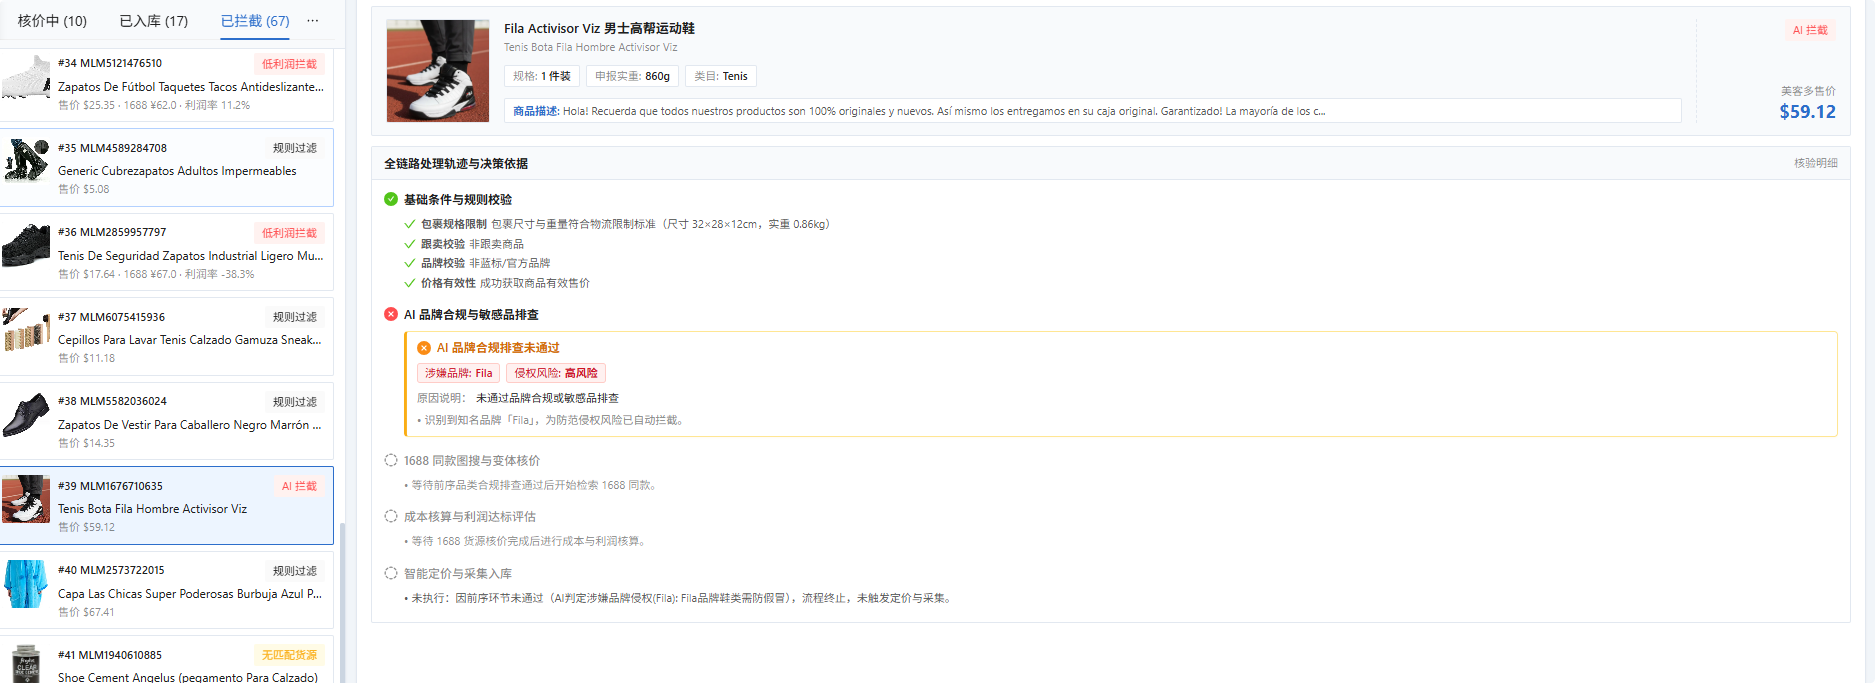Select item #41 MLM1940610885 Shoe Cement Angelus
This screenshot has height=683, width=1875.
click(167, 660)
